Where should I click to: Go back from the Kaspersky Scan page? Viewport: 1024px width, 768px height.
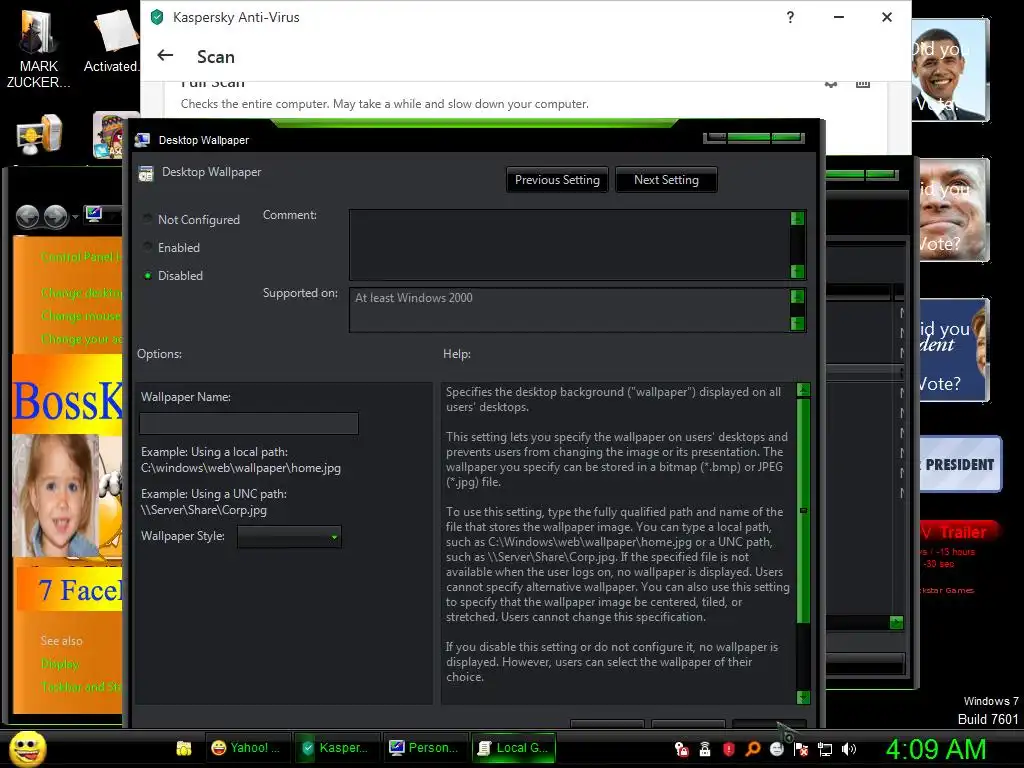coord(165,56)
